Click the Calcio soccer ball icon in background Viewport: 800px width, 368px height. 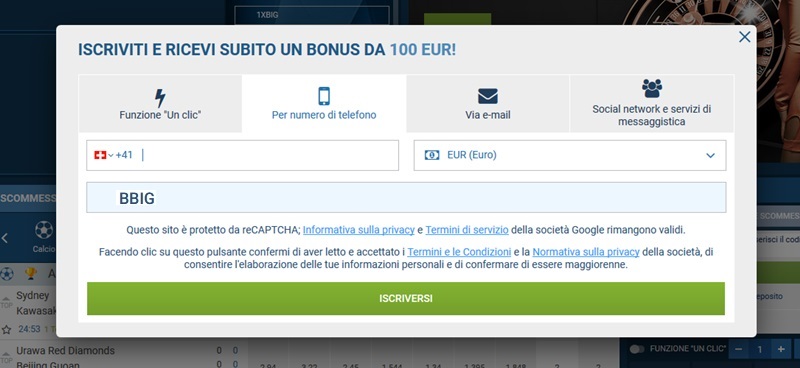click(44, 230)
